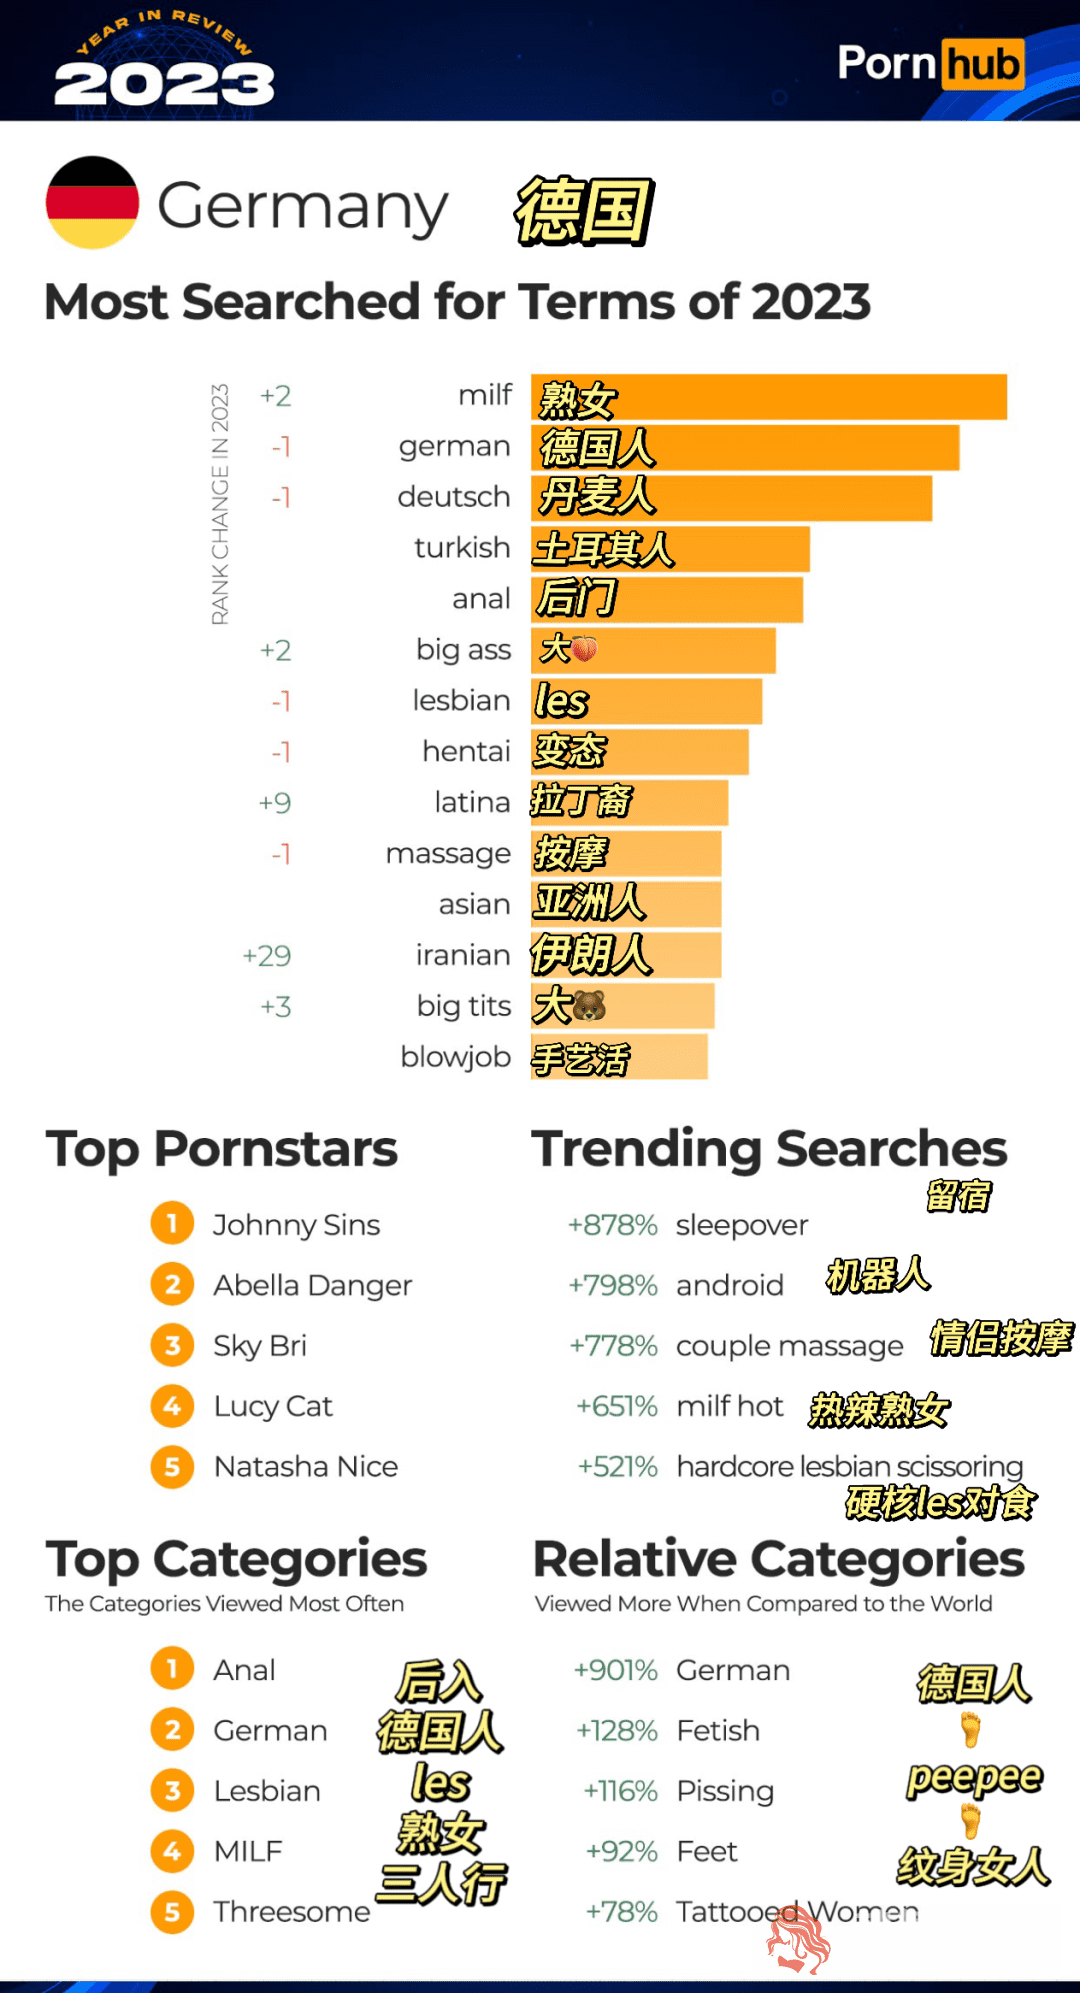Click the red watermark stamp at the bottom
Image resolution: width=1080 pixels, height=1993 pixels.
click(x=798, y=1939)
